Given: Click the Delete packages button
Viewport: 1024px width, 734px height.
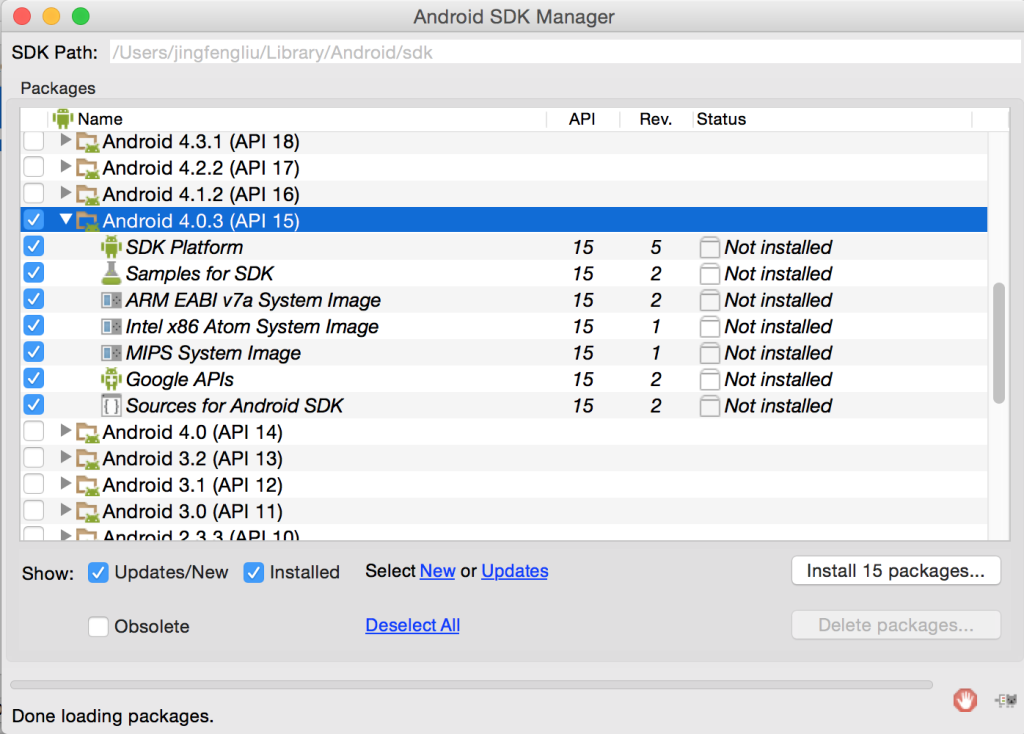Looking at the screenshot, I should tap(895, 626).
